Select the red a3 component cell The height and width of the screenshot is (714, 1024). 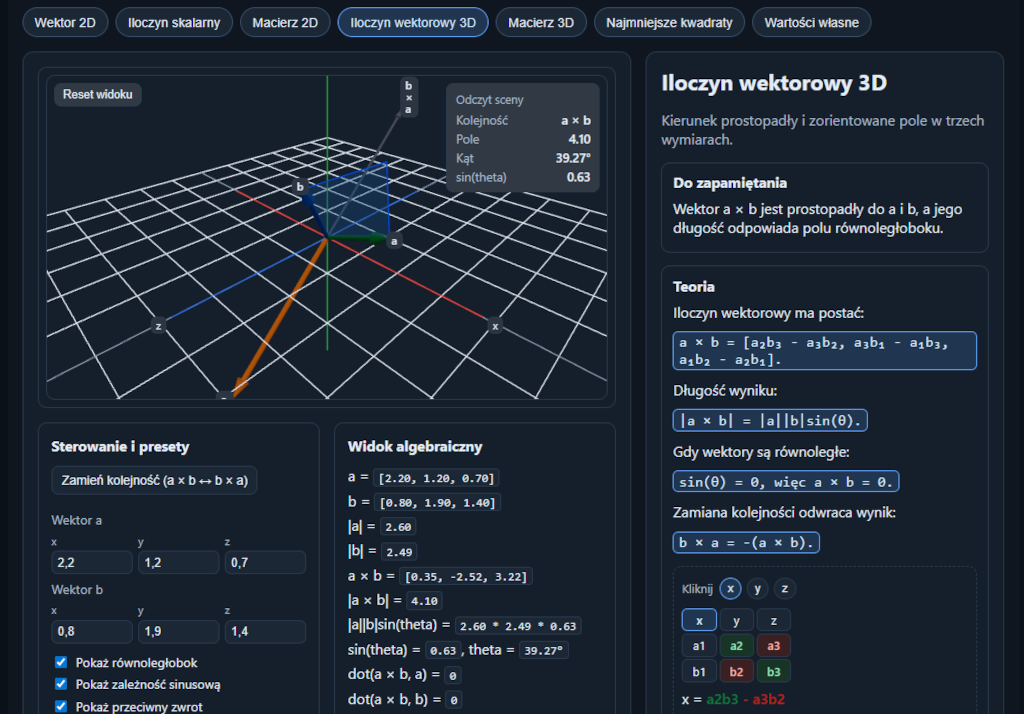click(774, 646)
